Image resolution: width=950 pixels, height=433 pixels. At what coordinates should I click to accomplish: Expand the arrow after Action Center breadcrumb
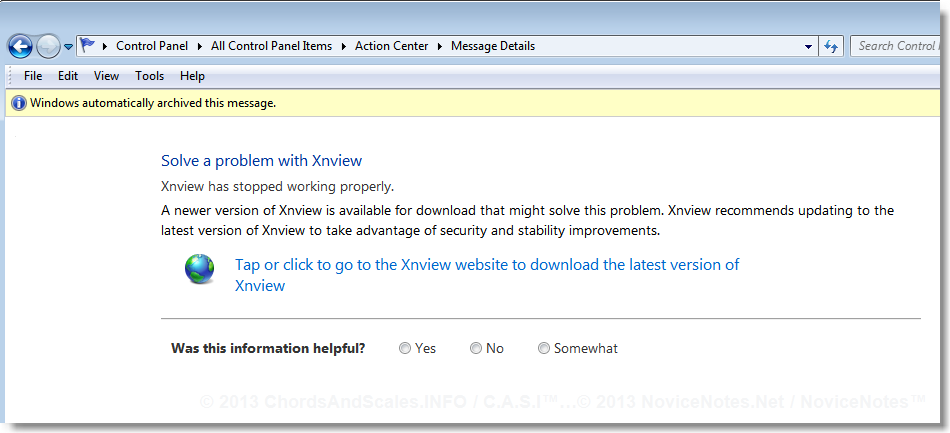tap(439, 46)
